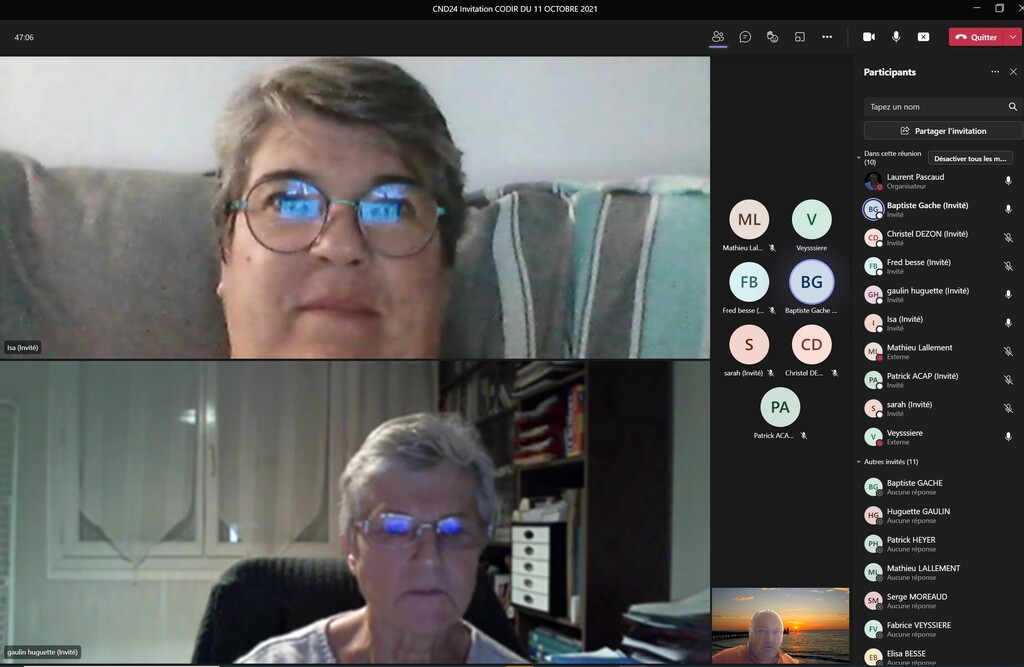This screenshot has width=1024, height=667.
Task: Click the 'Partager l'invitation' button
Action: coord(942,131)
